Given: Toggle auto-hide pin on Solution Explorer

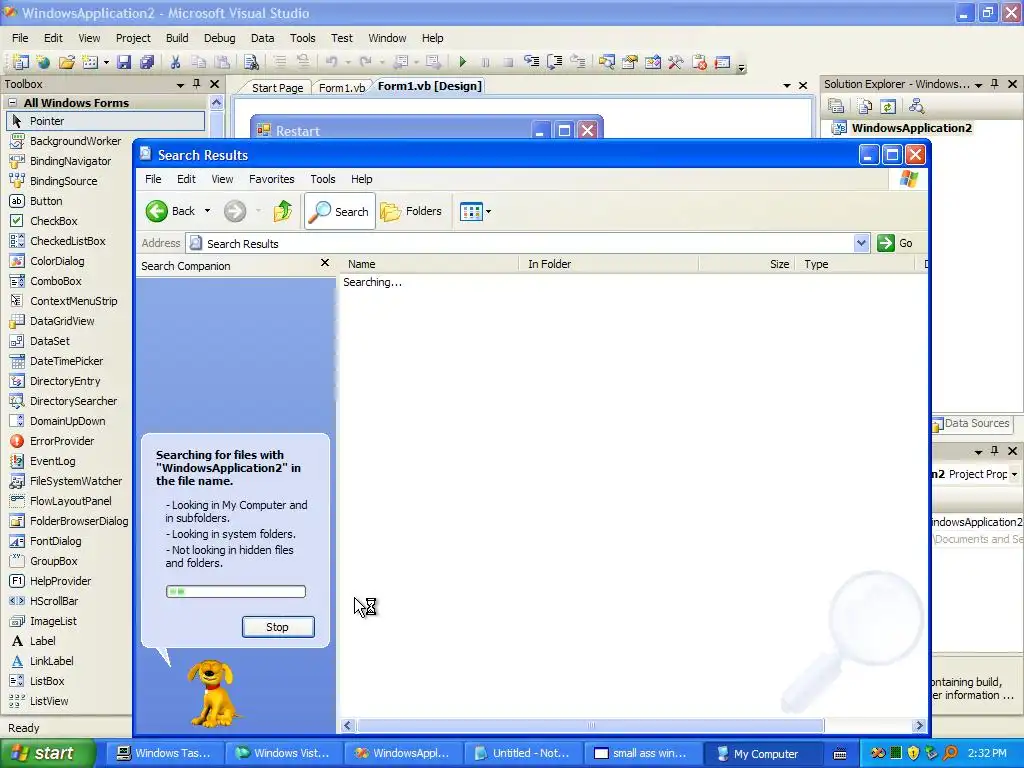Looking at the screenshot, I should click(995, 84).
